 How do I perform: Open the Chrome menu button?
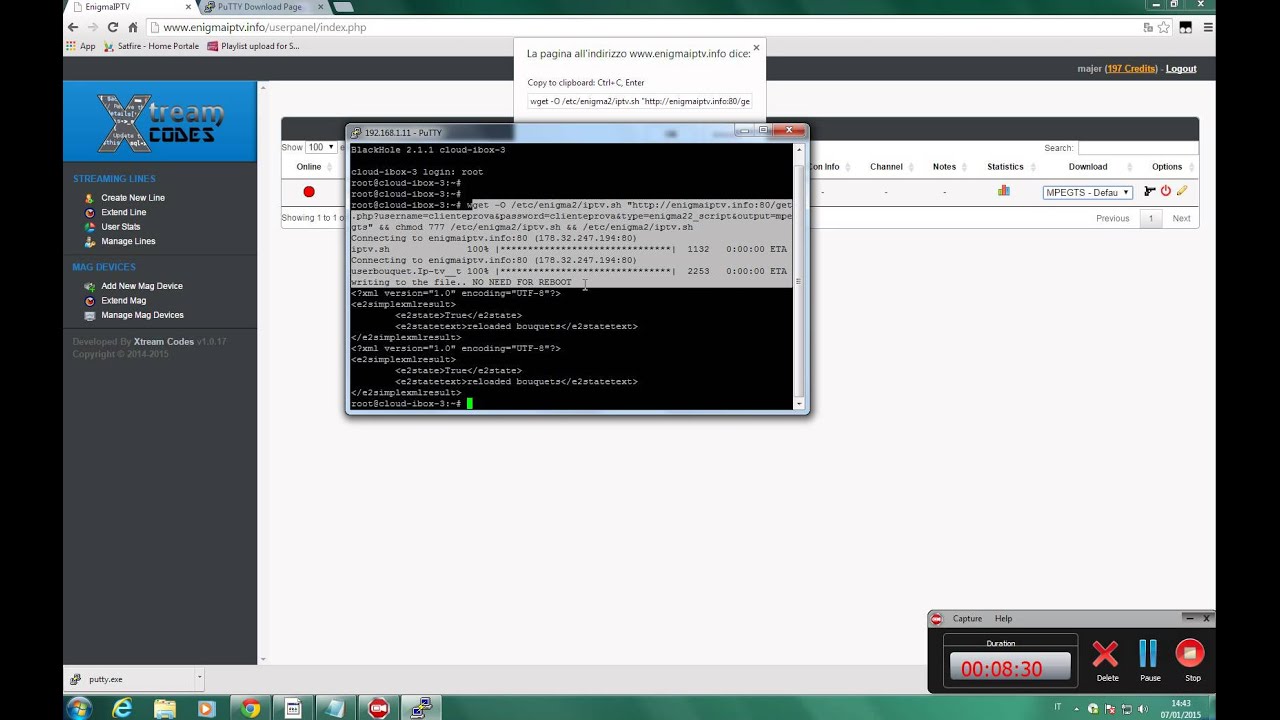(x=1208, y=27)
